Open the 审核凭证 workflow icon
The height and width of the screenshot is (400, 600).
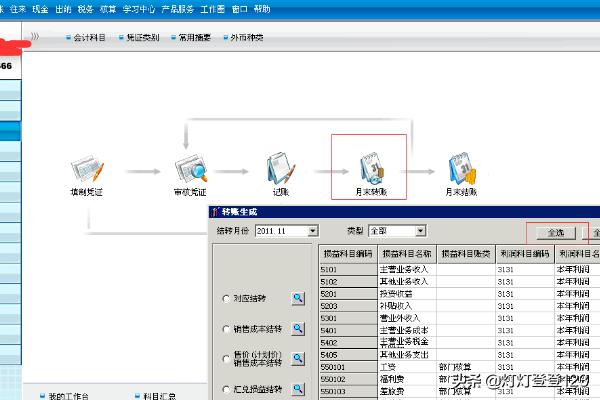pos(190,175)
